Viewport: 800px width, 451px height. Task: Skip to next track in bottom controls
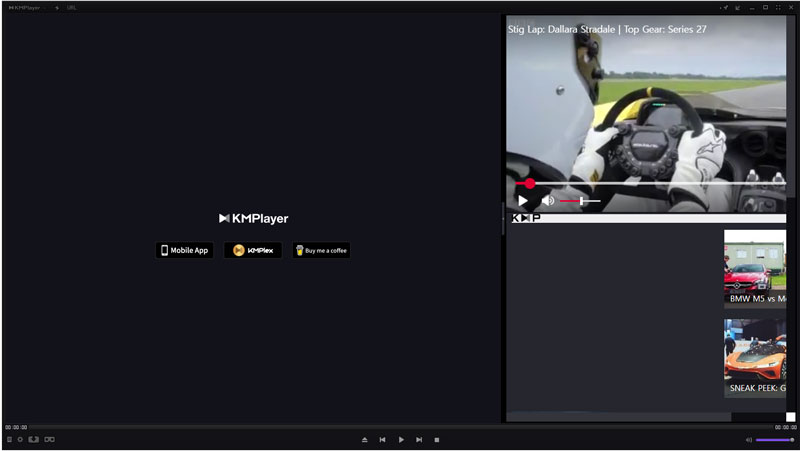tap(419, 440)
